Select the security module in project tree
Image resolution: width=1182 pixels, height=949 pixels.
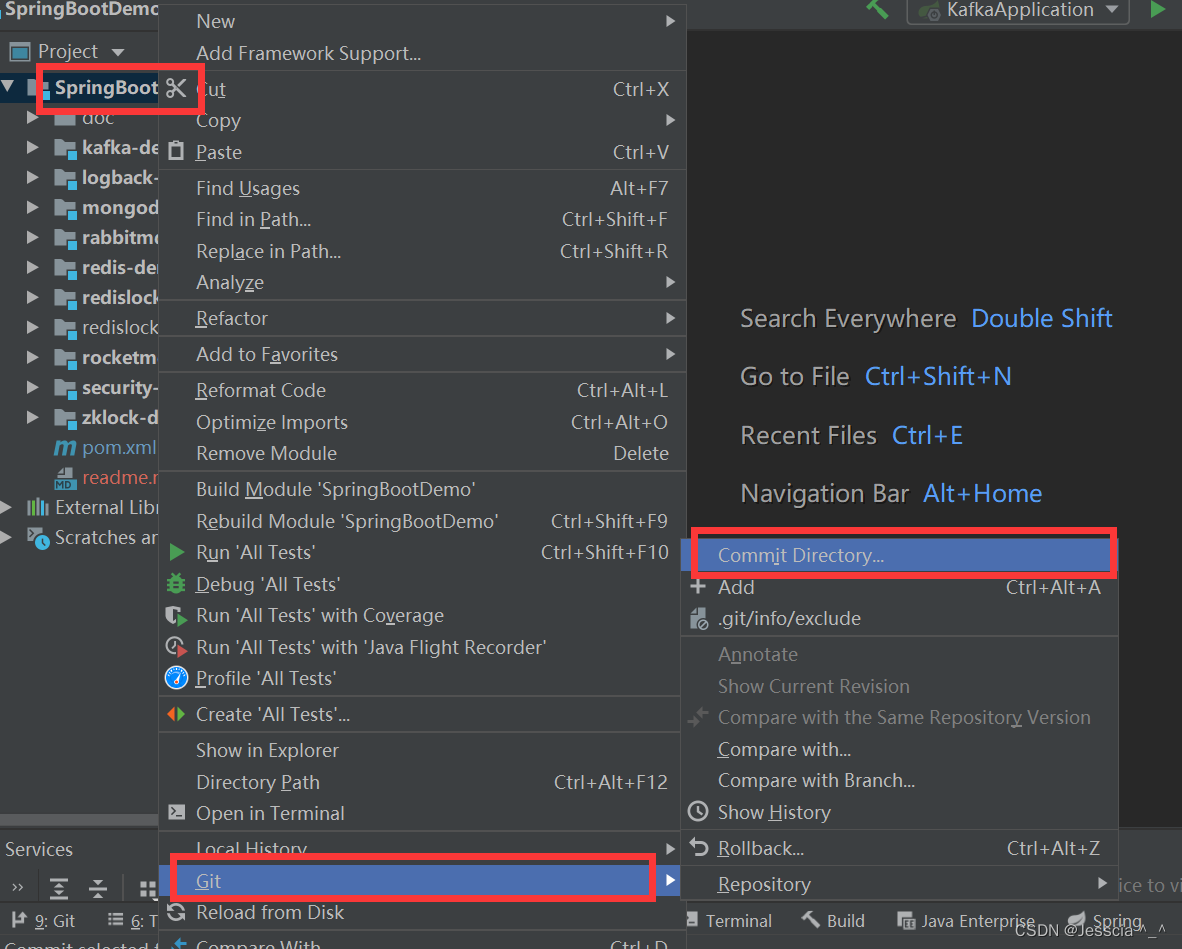point(106,387)
